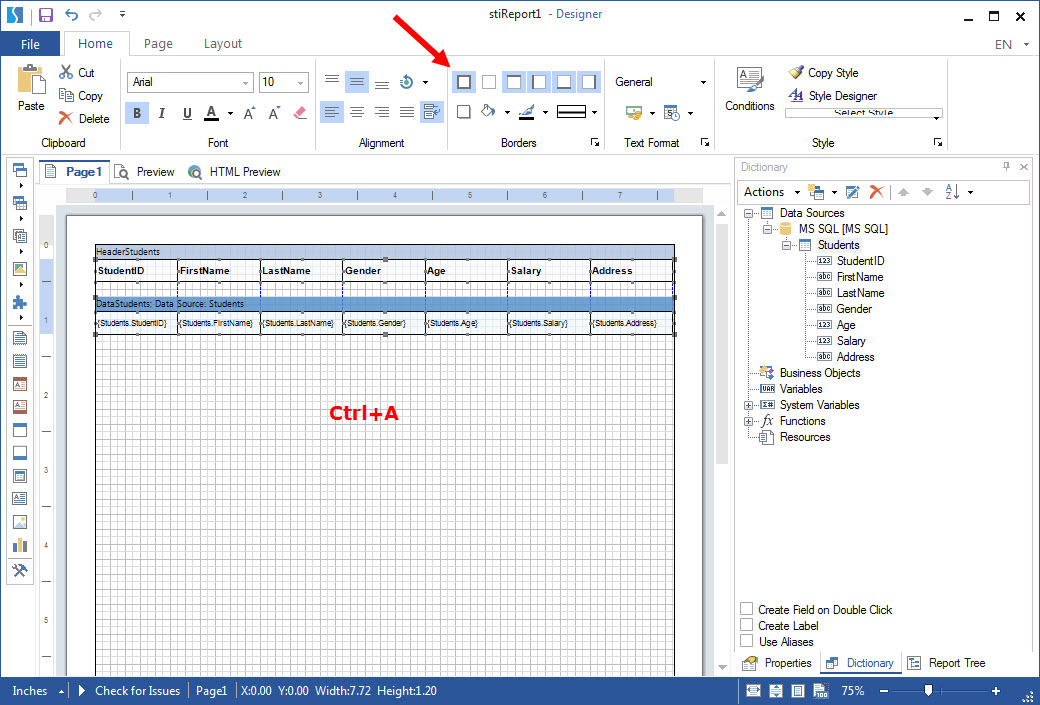Toggle Bold formatting button
The image size is (1040, 705).
click(138, 113)
